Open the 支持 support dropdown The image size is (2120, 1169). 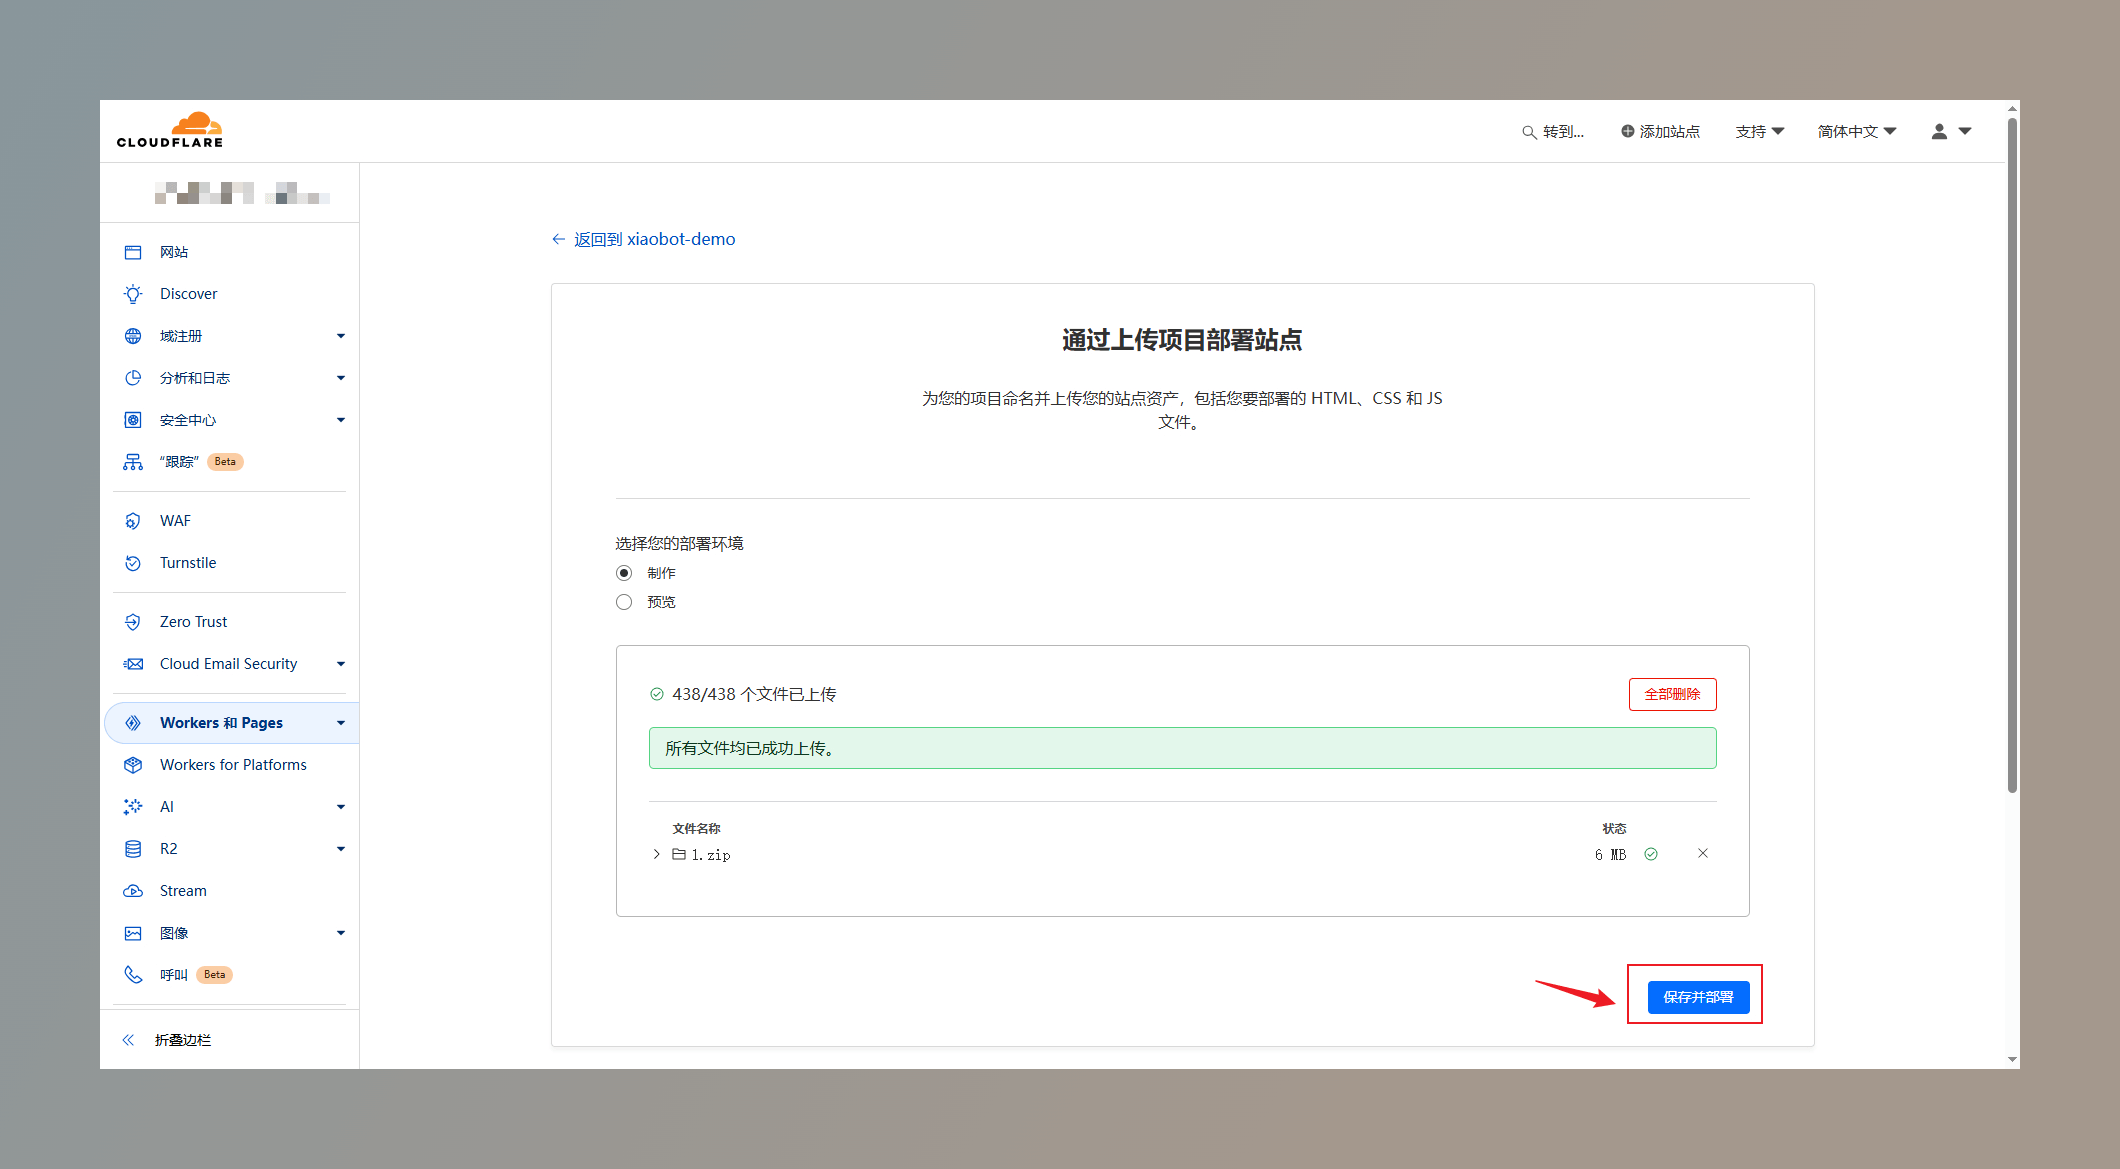point(1759,131)
